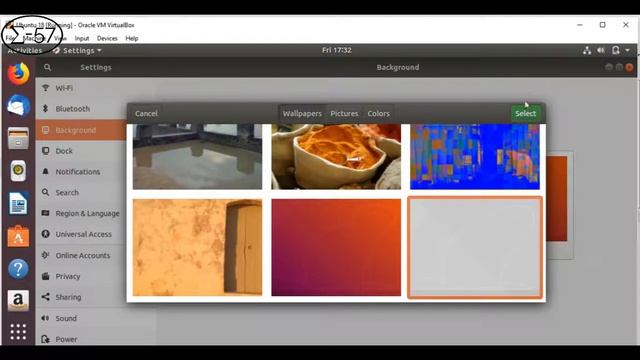Open the Notifications settings panel
Image resolution: width=640 pixels, height=360 pixels.
[81, 172]
